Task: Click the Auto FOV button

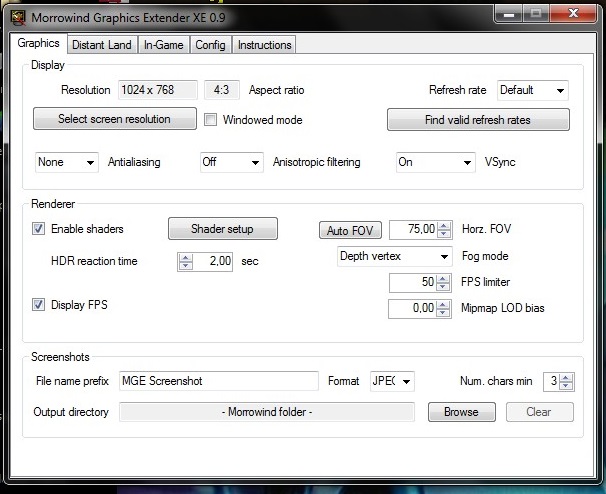Action: (x=350, y=231)
